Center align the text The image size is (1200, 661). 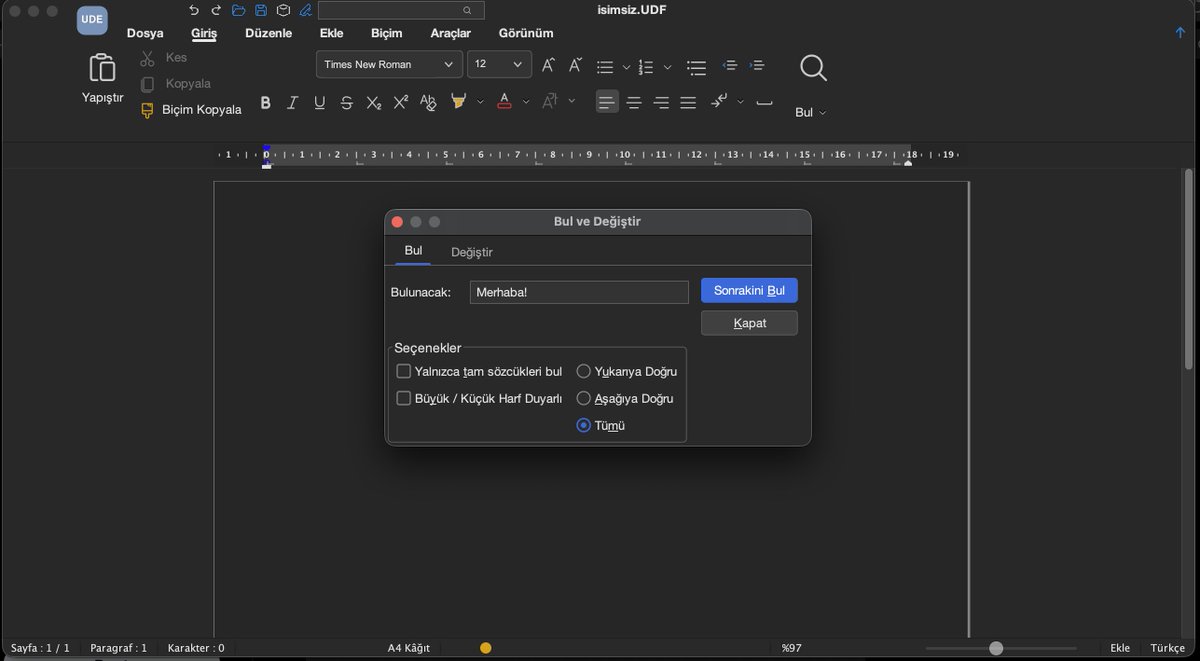click(x=634, y=102)
